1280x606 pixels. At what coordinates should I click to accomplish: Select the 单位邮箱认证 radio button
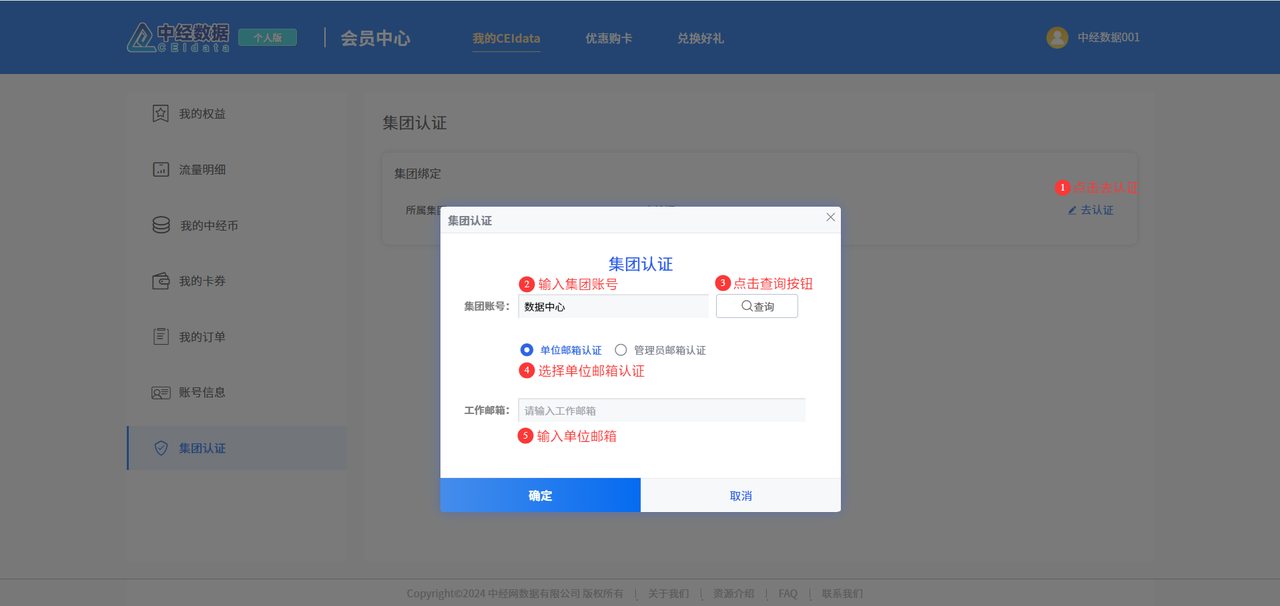[x=527, y=350]
